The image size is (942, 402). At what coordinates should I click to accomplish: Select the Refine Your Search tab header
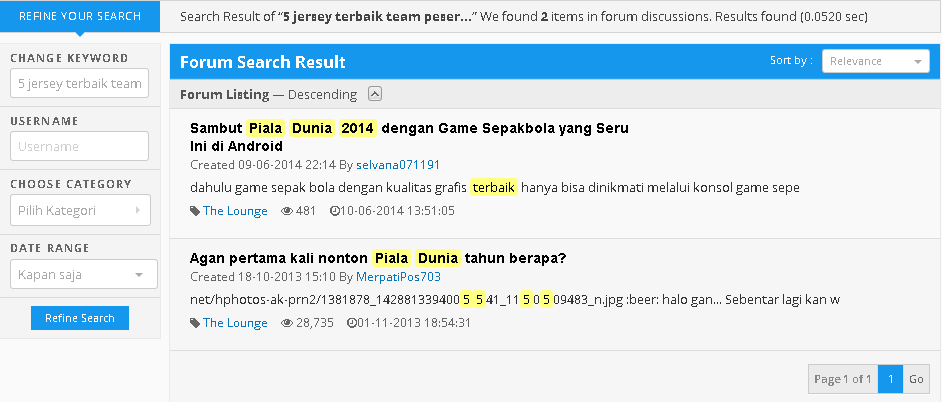coord(80,16)
